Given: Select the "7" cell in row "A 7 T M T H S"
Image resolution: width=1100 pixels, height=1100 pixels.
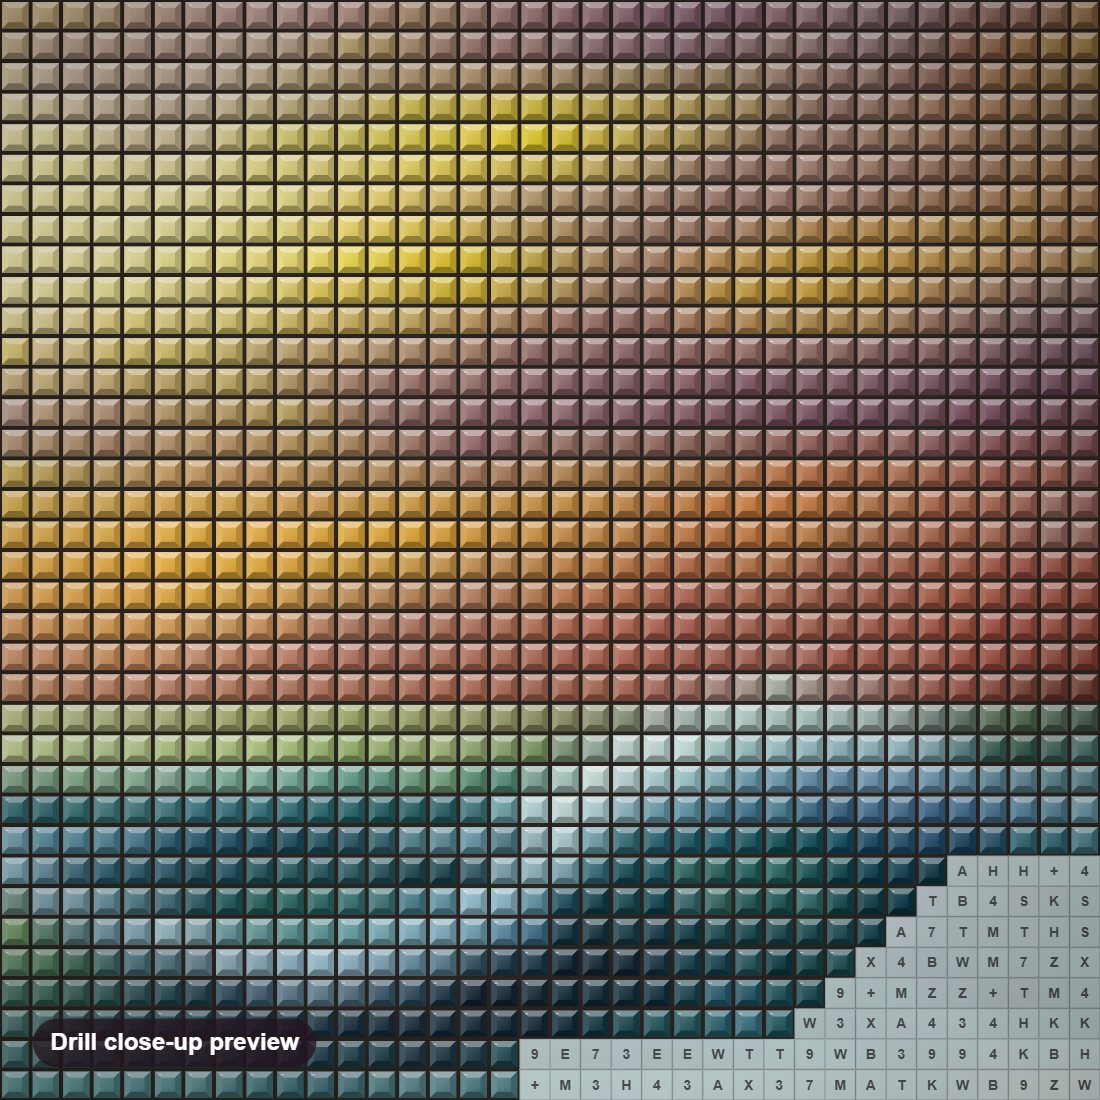Looking at the screenshot, I should (x=932, y=932).
